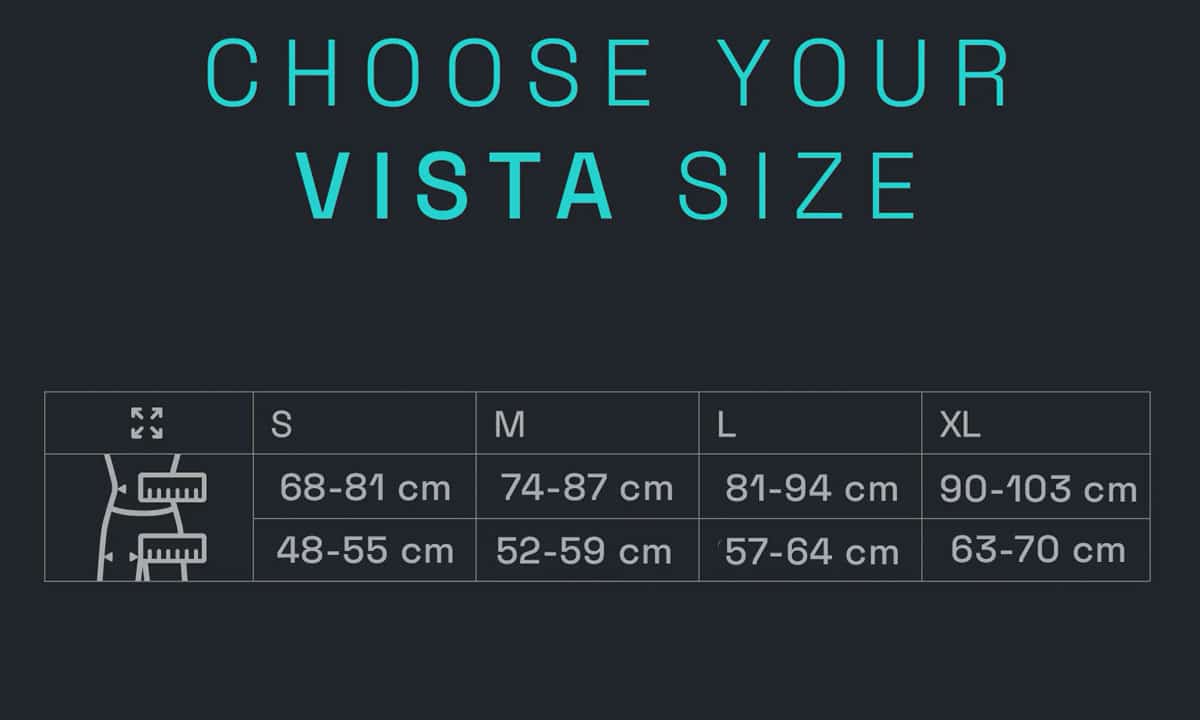The height and width of the screenshot is (720, 1200).
Task: Select the XL size column header
Action: 960,425
